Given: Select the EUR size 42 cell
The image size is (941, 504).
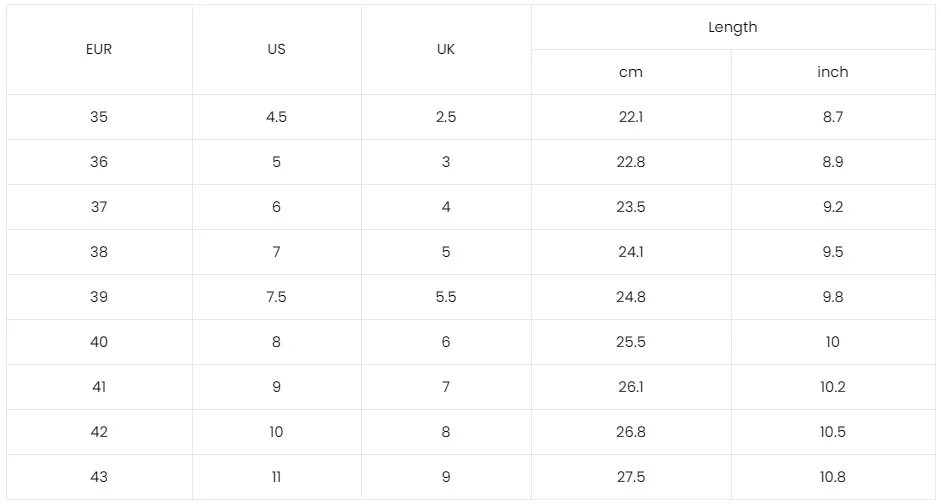Looking at the screenshot, I should pos(99,432).
